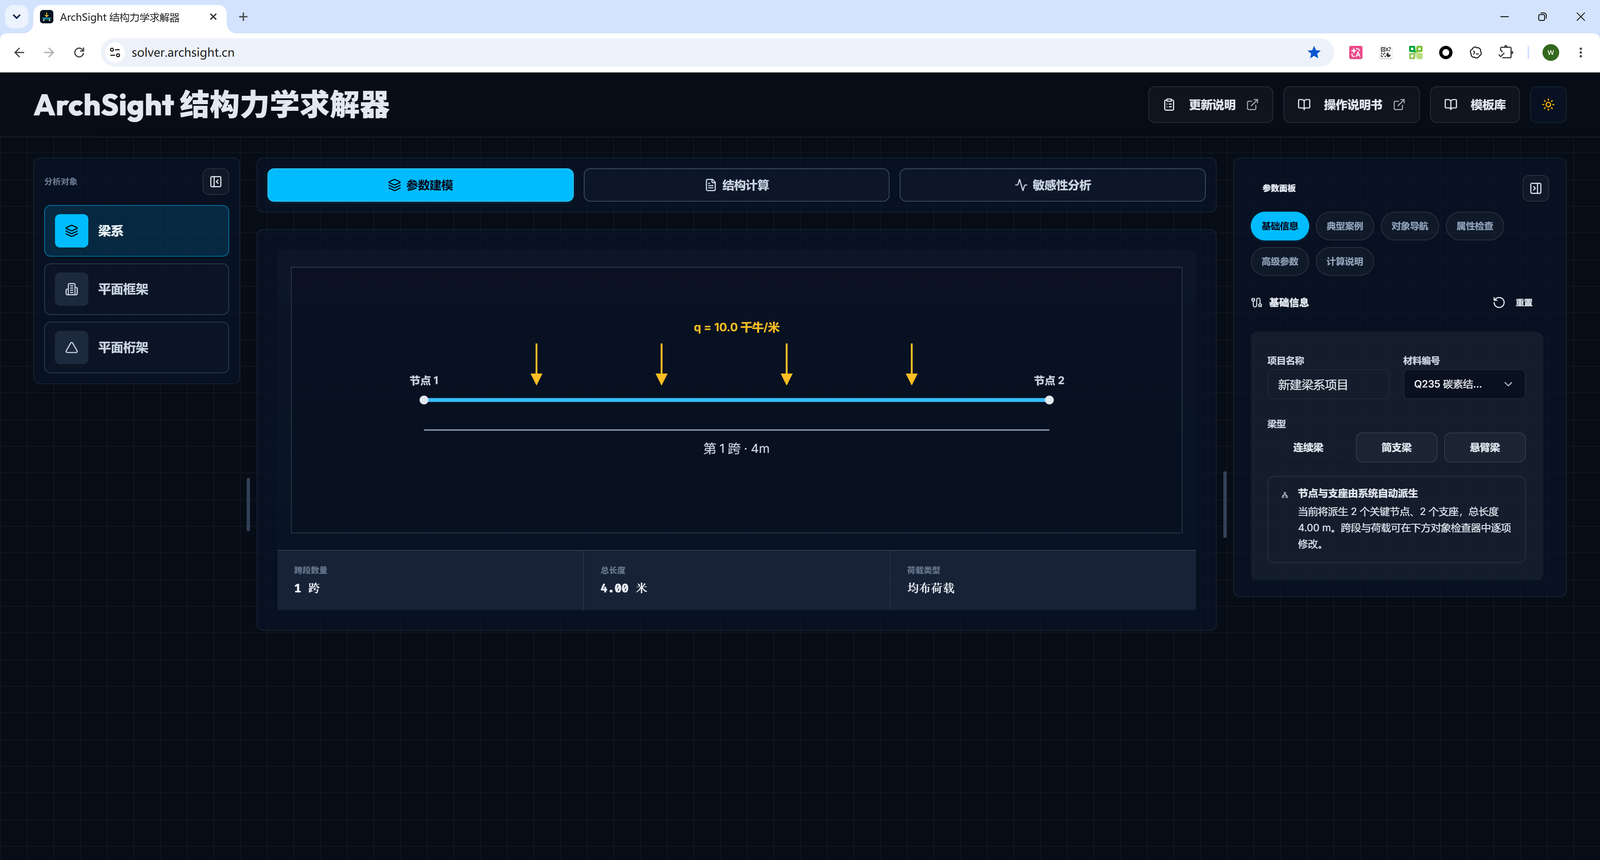
Task: Click the 重置 reset icon
Action: pos(1499,302)
